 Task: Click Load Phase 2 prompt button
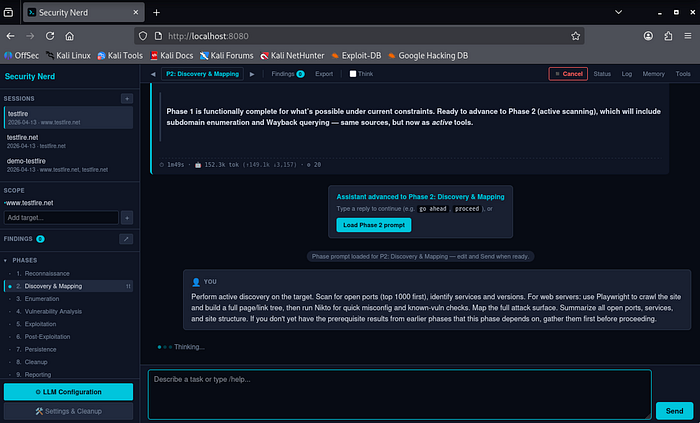374,225
